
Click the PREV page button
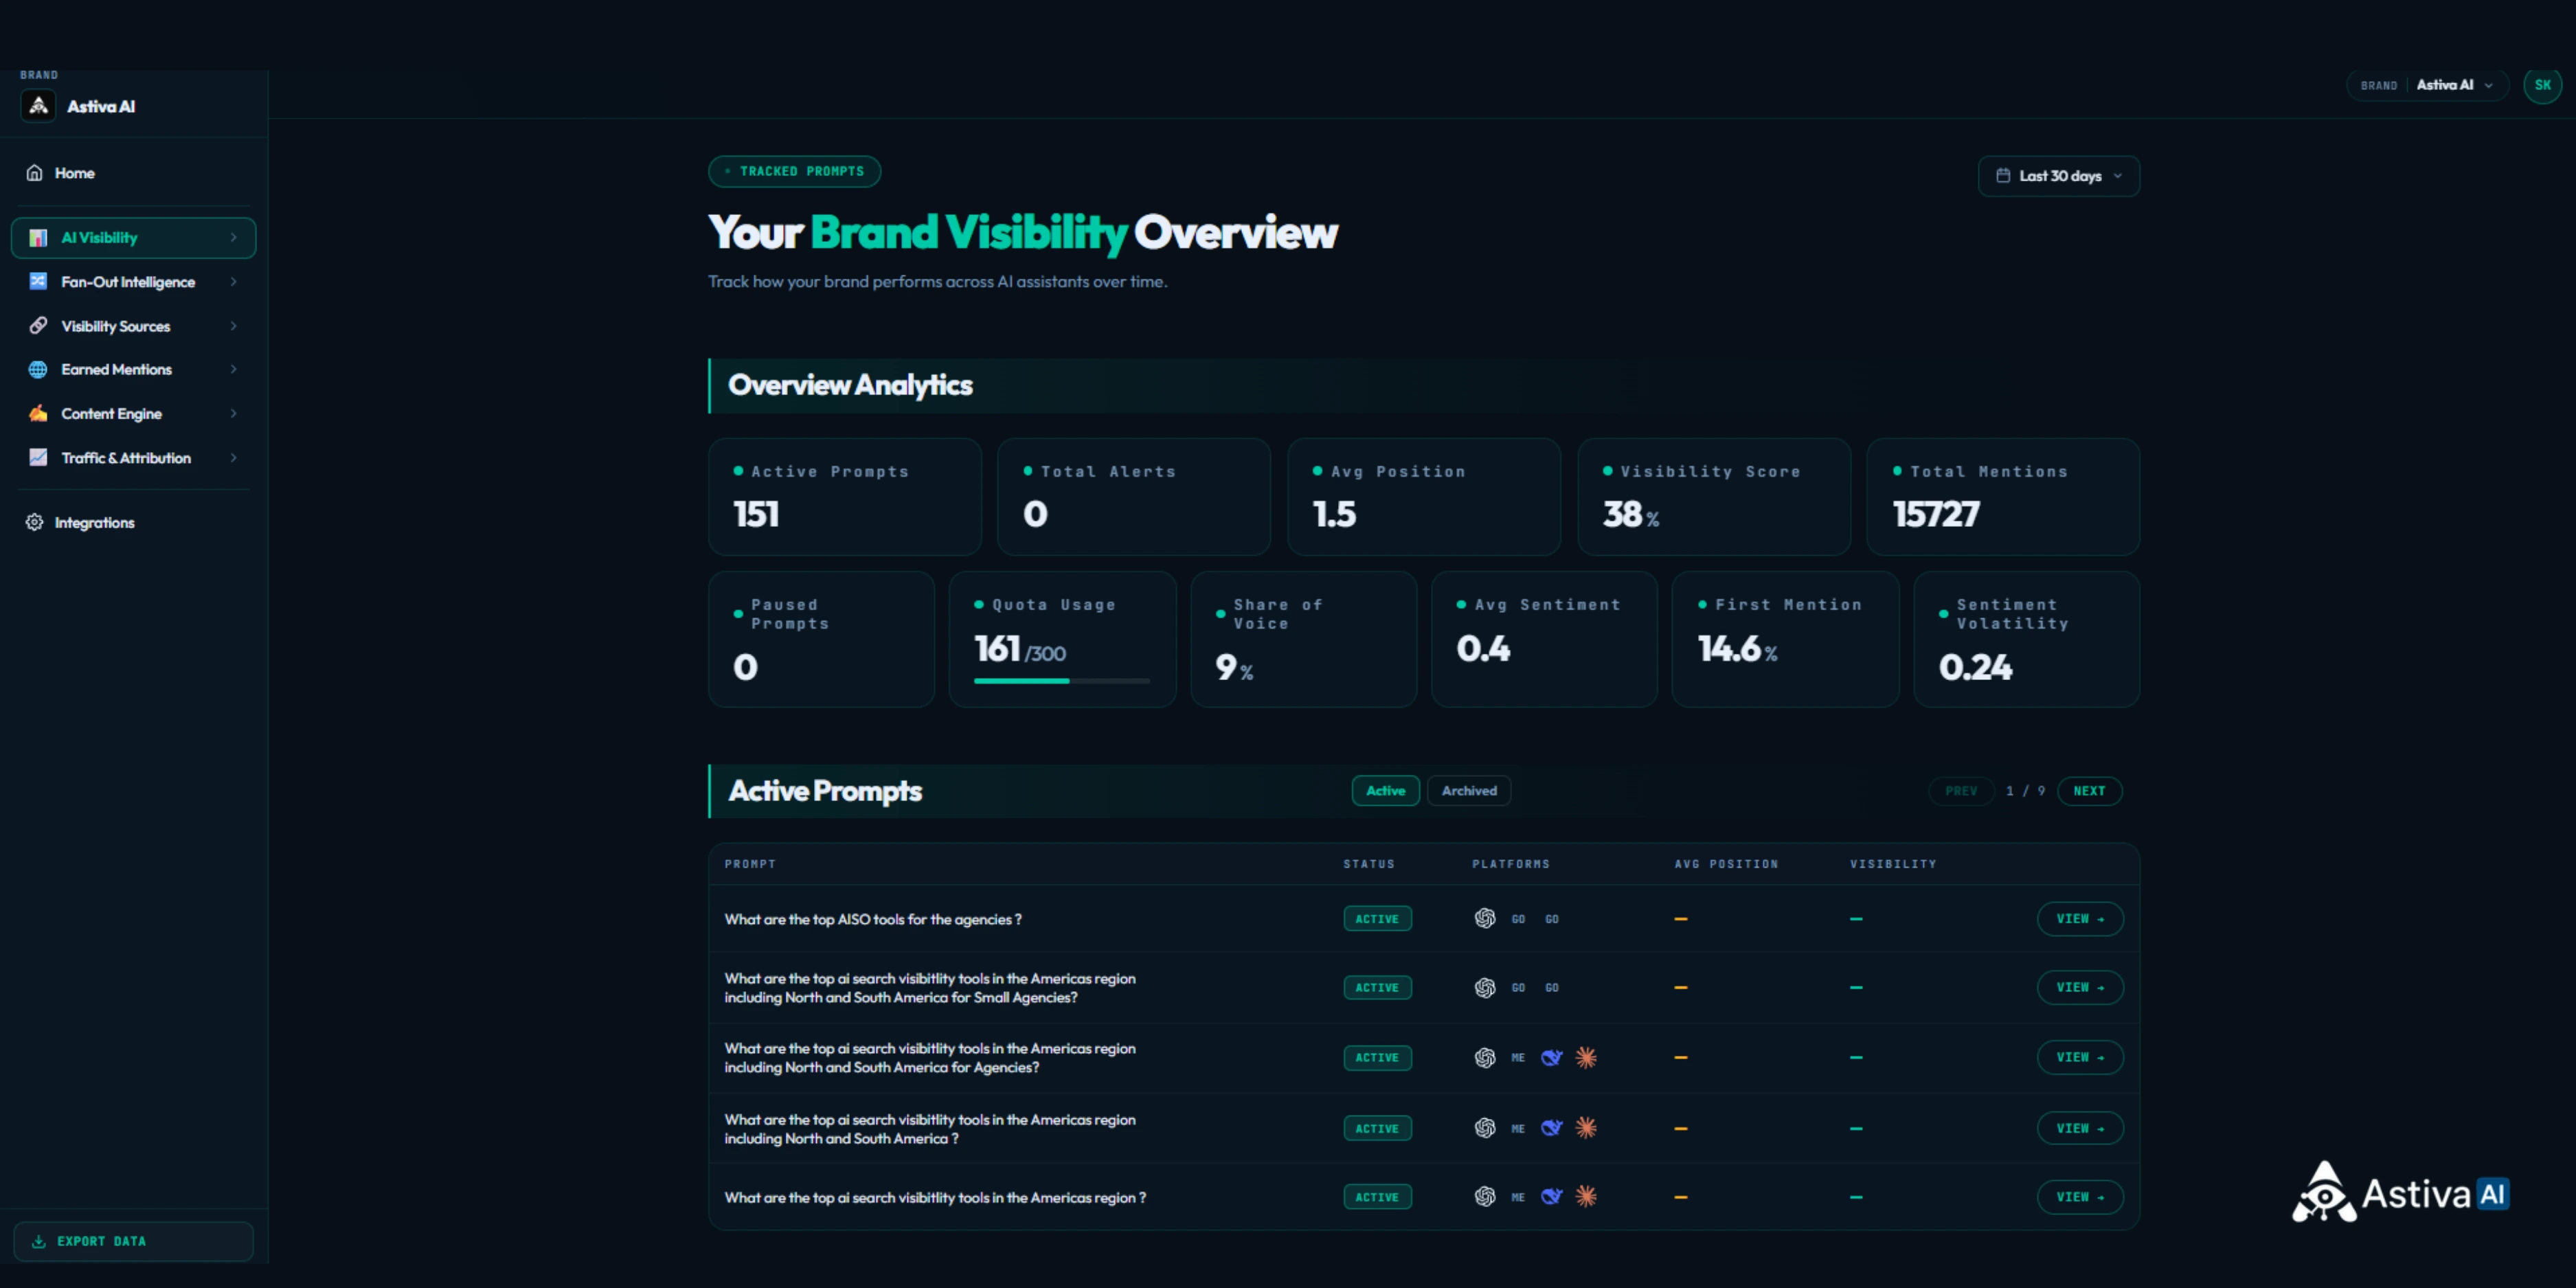[x=1961, y=791]
